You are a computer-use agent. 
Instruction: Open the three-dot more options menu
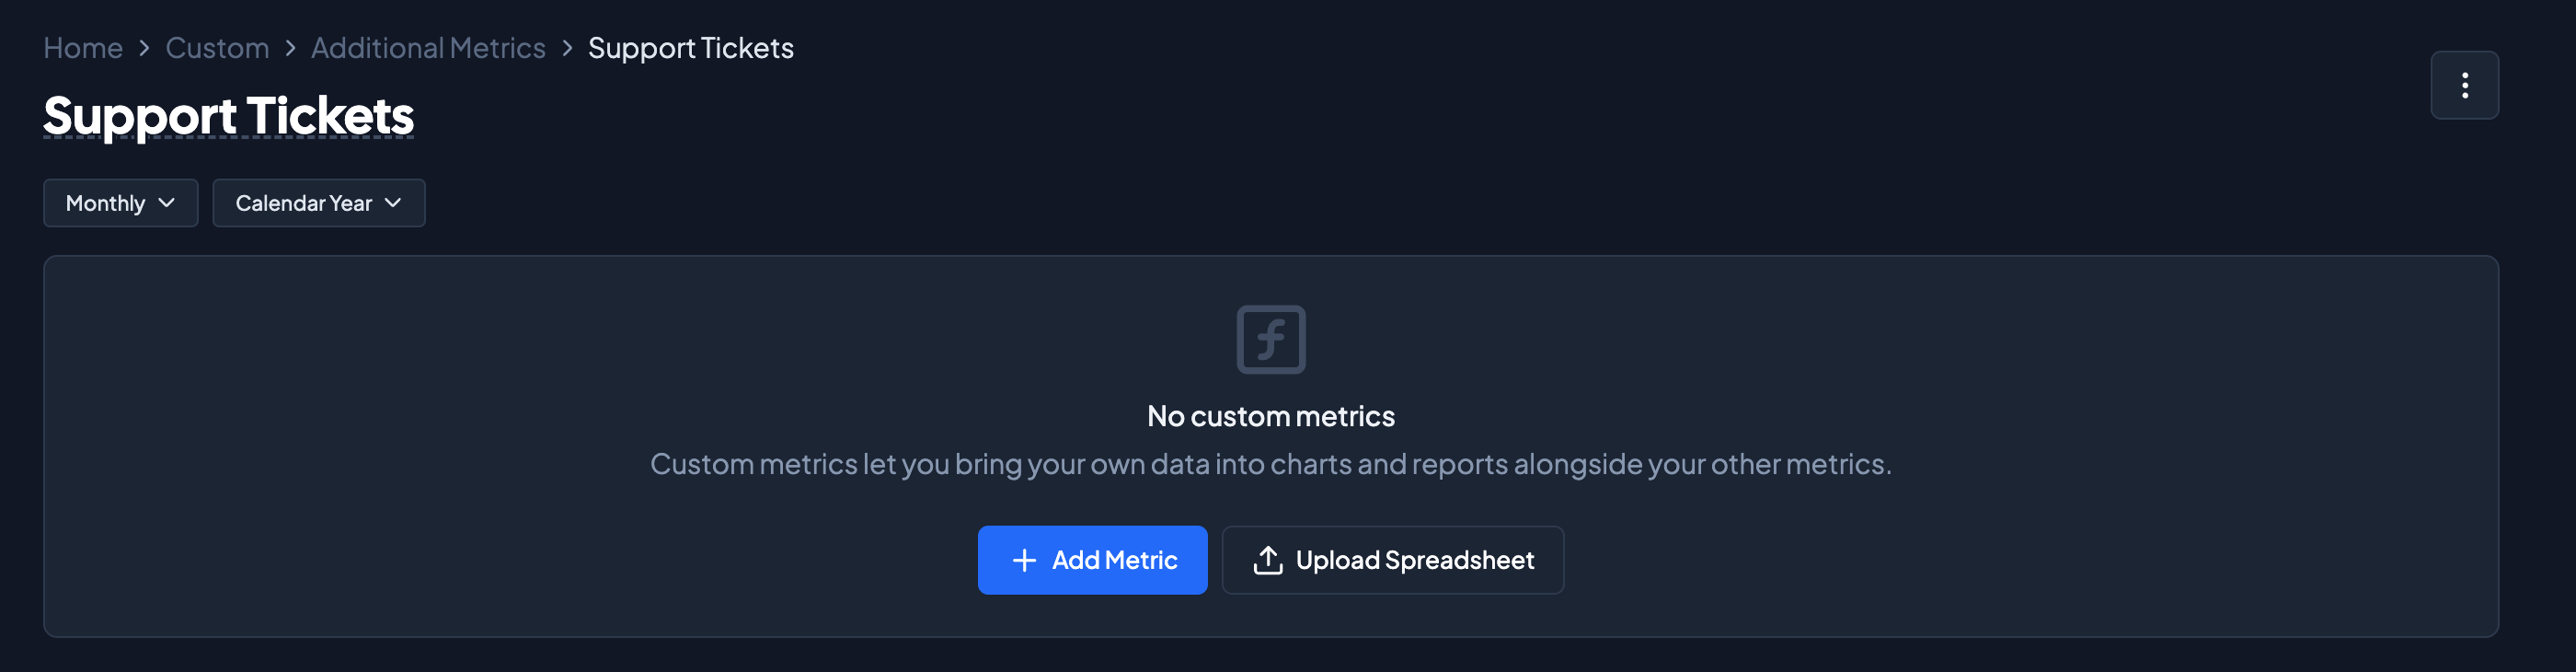pos(2464,85)
